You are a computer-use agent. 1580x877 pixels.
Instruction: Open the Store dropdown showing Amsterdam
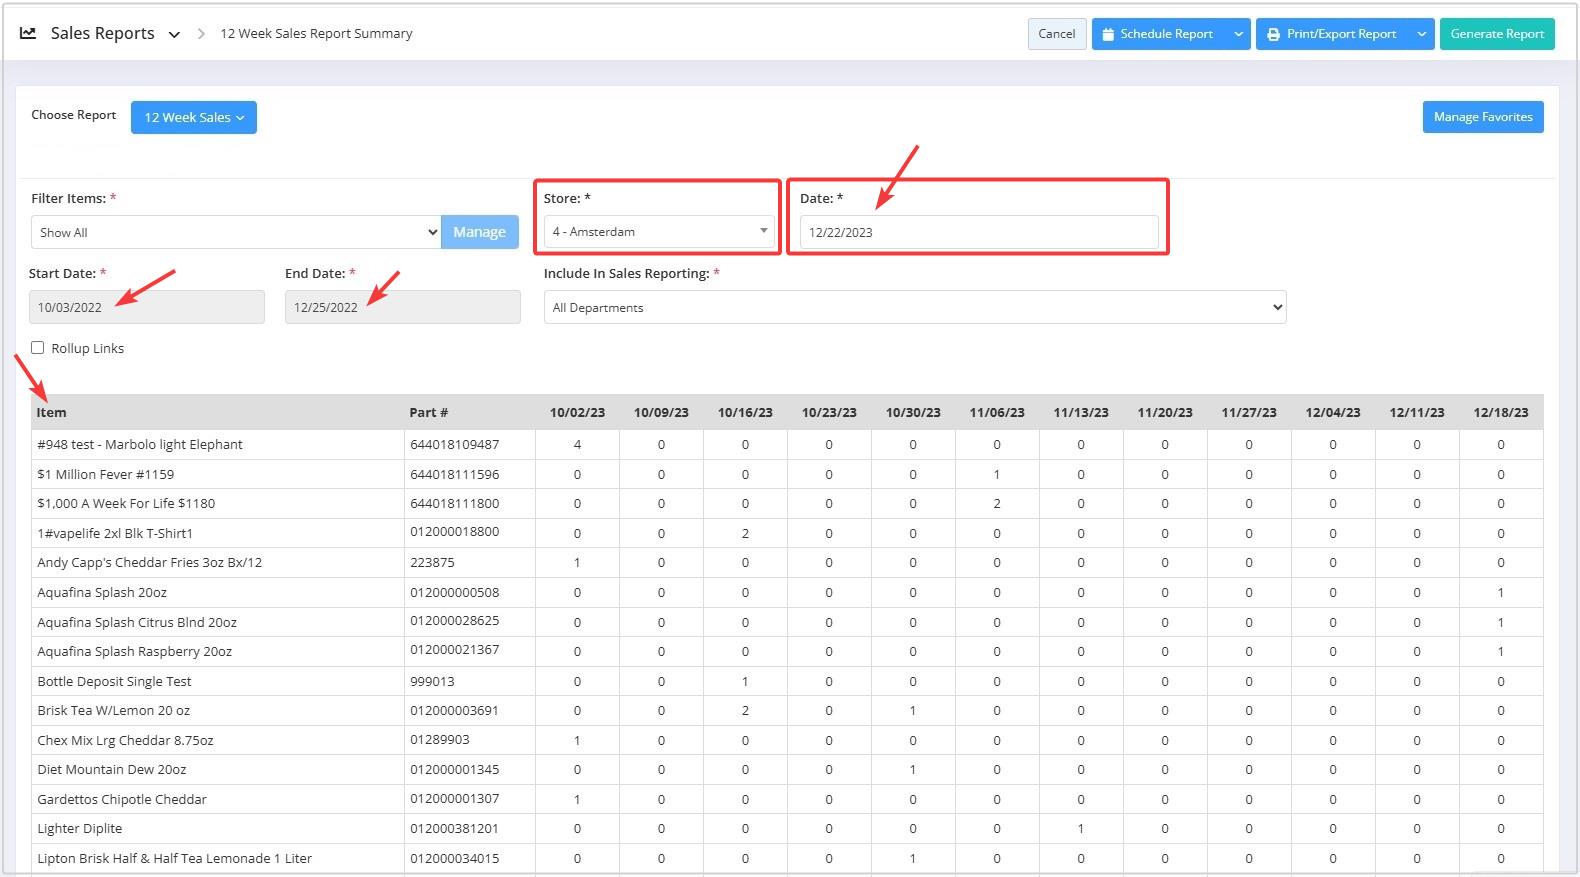pyautogui.click(x=658, y=232)
